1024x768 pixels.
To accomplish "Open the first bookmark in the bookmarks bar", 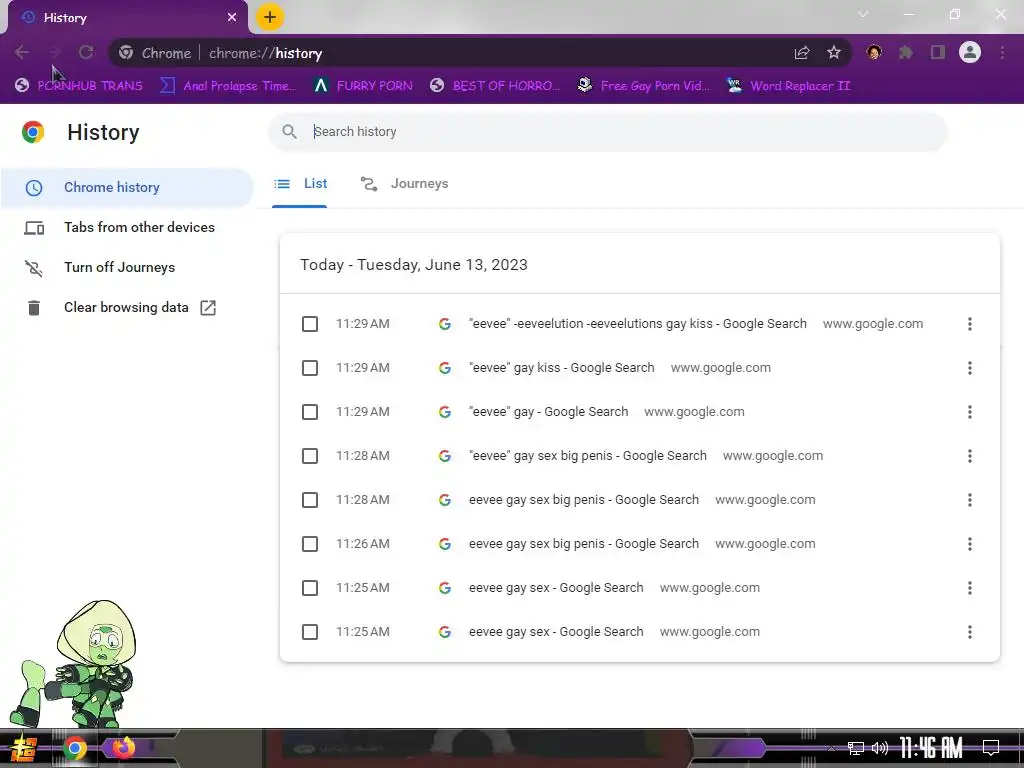I will [x=79, y=86].
